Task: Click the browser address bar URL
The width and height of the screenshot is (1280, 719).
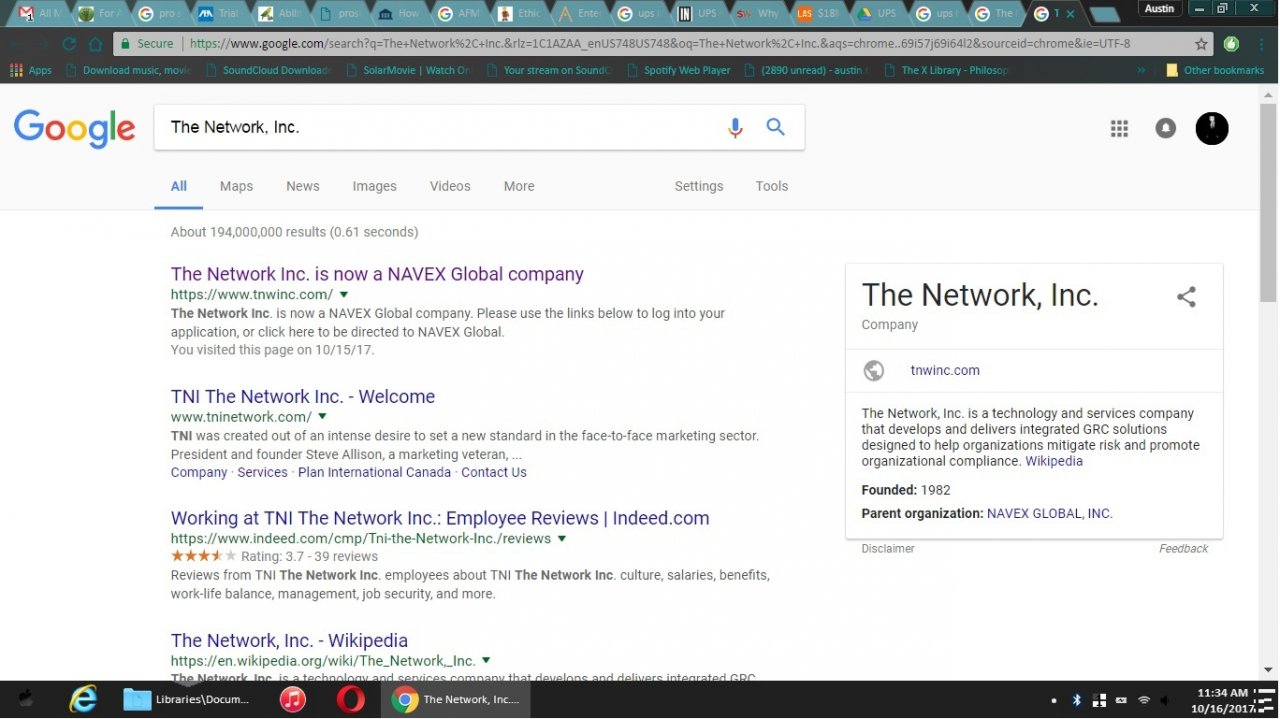Action: tap(660, 44)
